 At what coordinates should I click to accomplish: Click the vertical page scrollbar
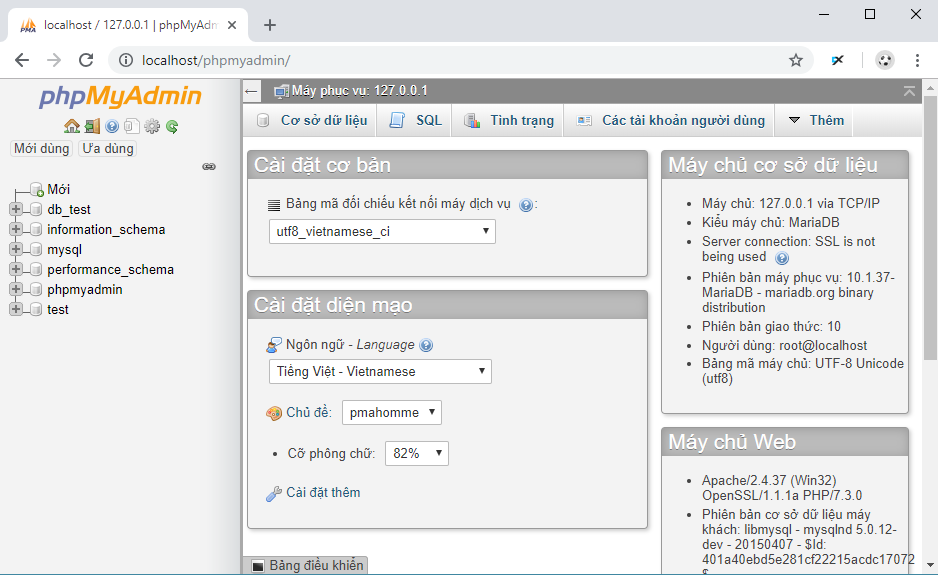click(x=930, y=227)
